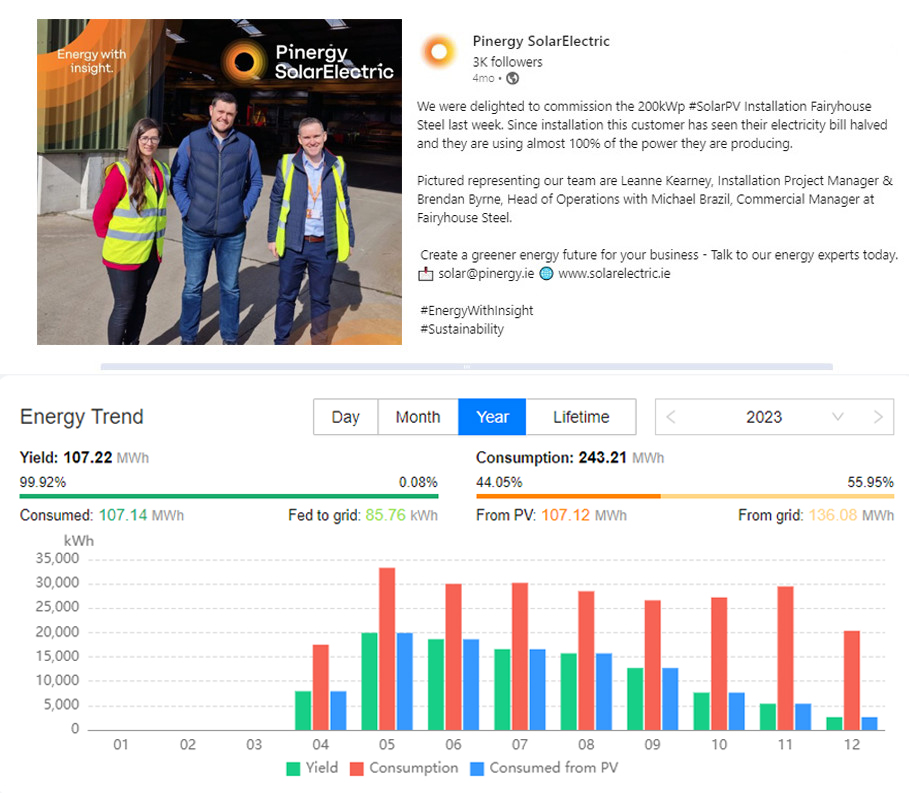Screen dimensions: 909x793
Task: Click the September red consumption bar
Action: point(653,665)
